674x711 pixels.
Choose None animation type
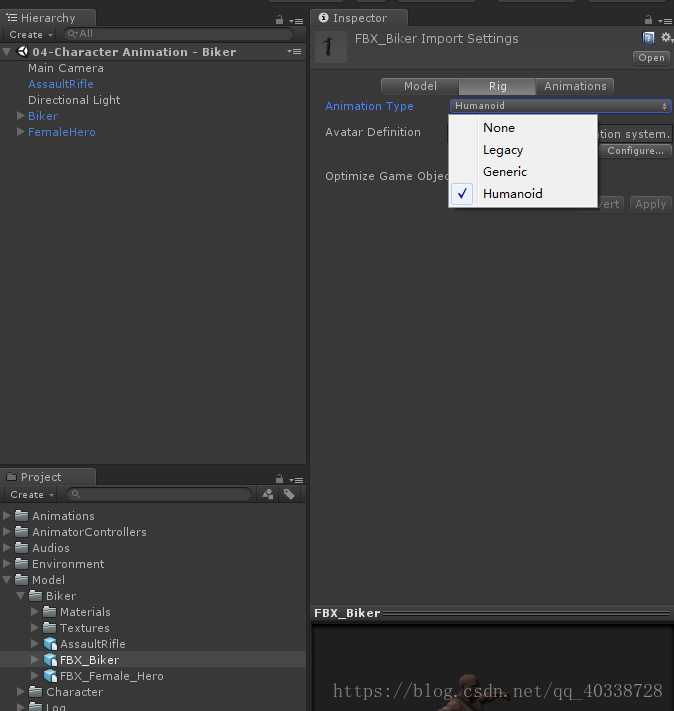(523, 128)
